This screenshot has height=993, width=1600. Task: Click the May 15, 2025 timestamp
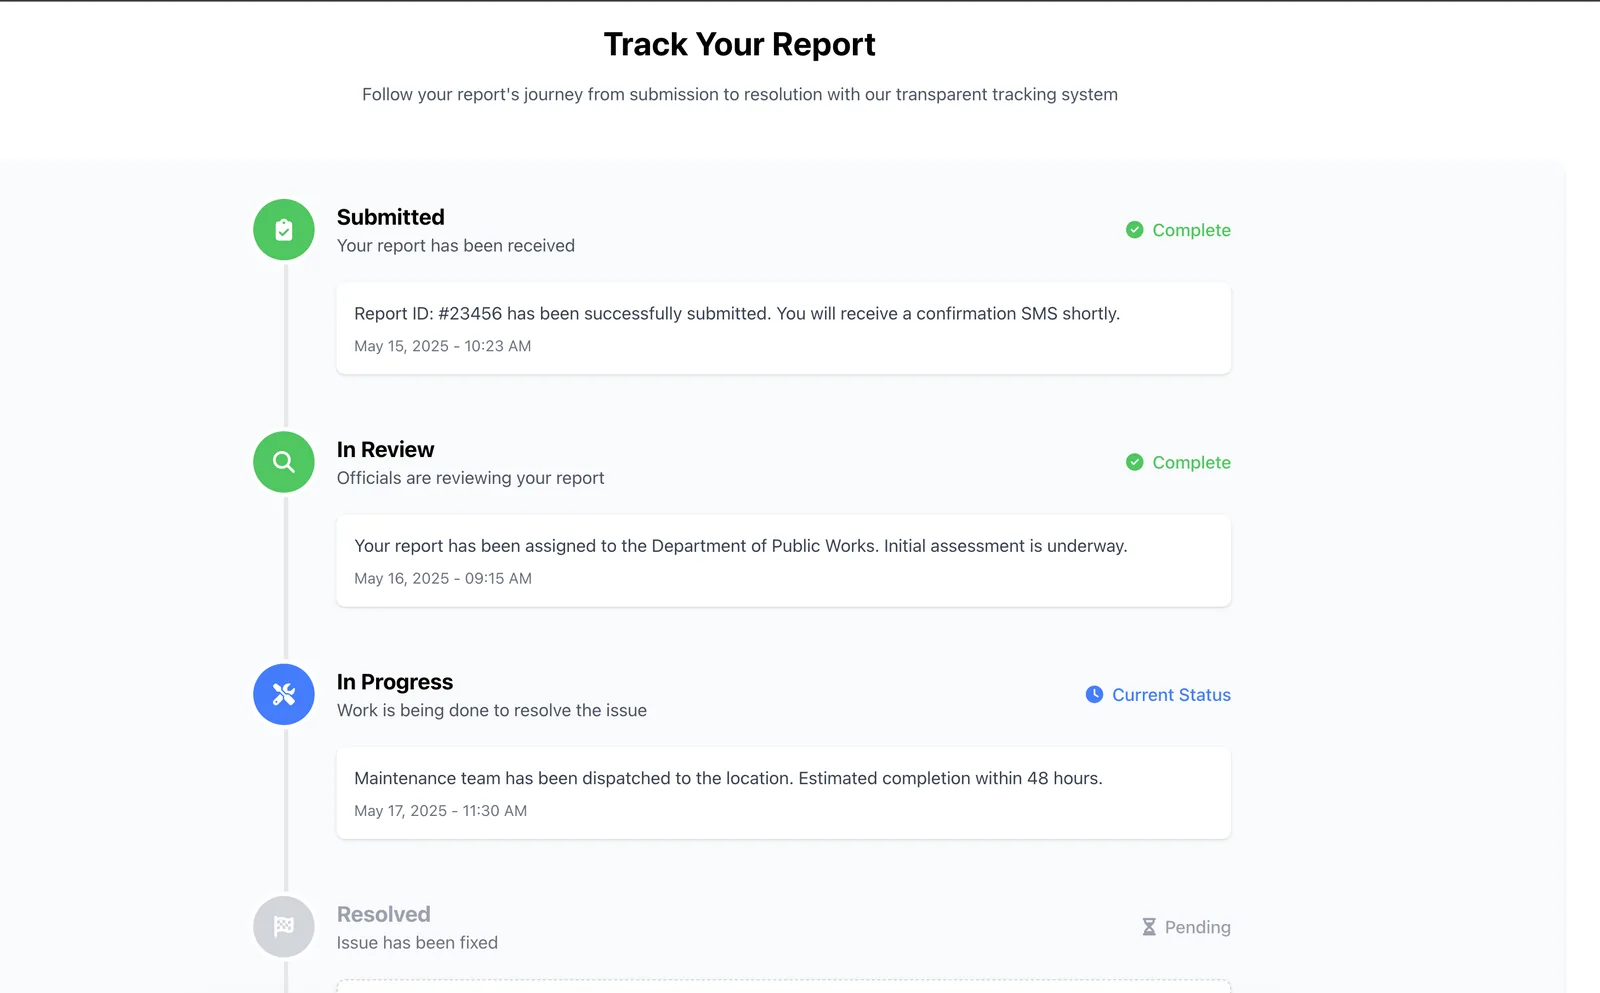point(443,346)
